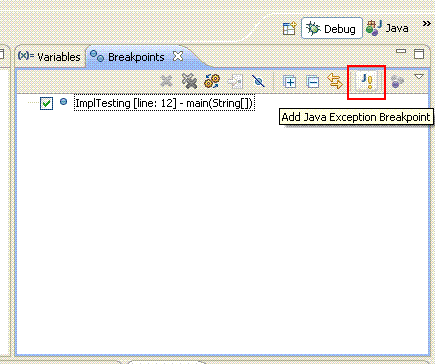435x364 pixels.
Task: Add a Java Exception Breakpoint
Action: click(367, 81)
